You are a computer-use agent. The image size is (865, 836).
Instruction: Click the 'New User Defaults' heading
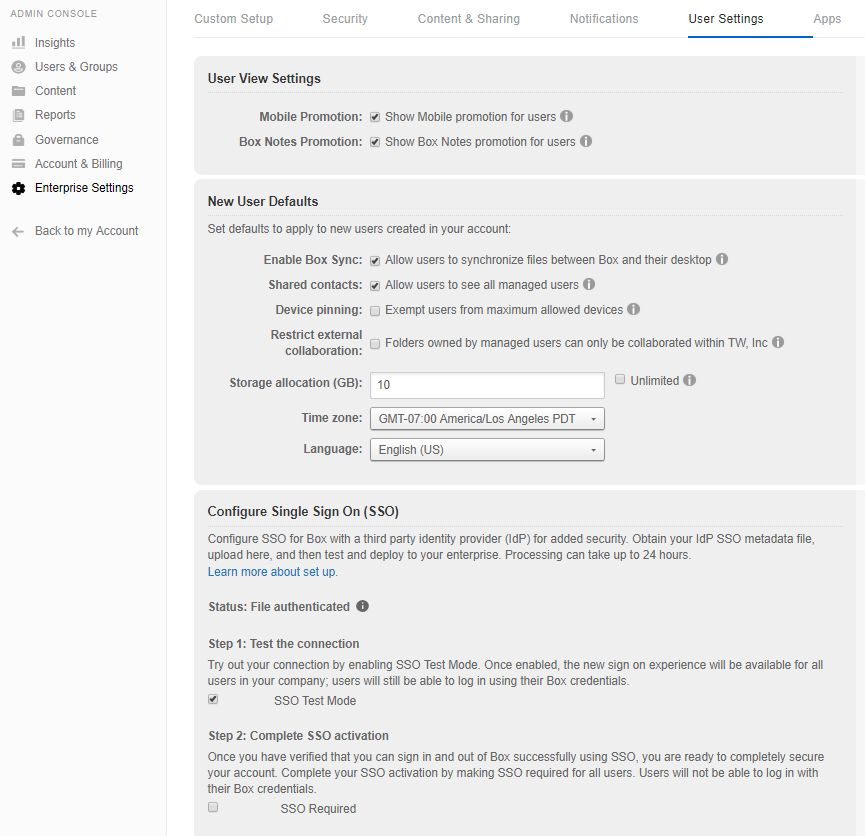(x=263, y=201)
